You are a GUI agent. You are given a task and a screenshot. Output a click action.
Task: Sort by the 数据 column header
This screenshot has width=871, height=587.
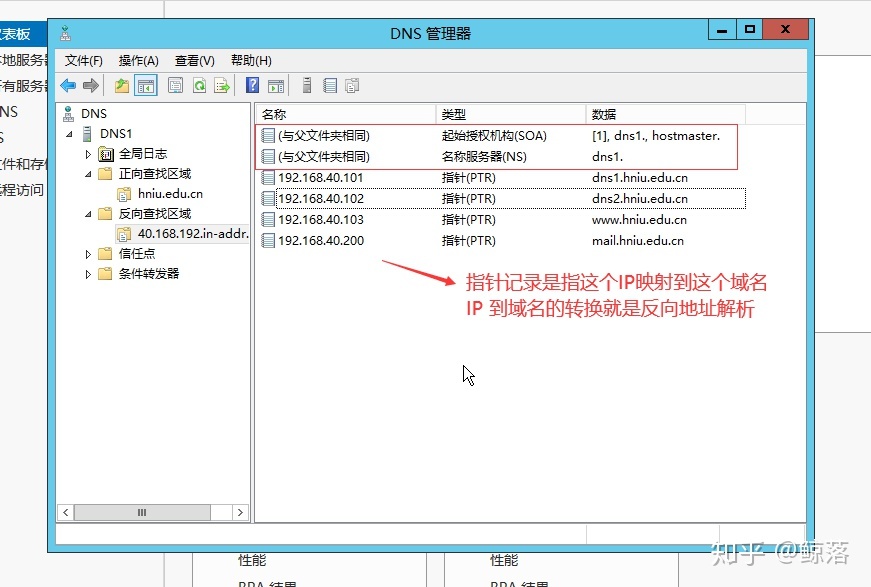point(665,114)
